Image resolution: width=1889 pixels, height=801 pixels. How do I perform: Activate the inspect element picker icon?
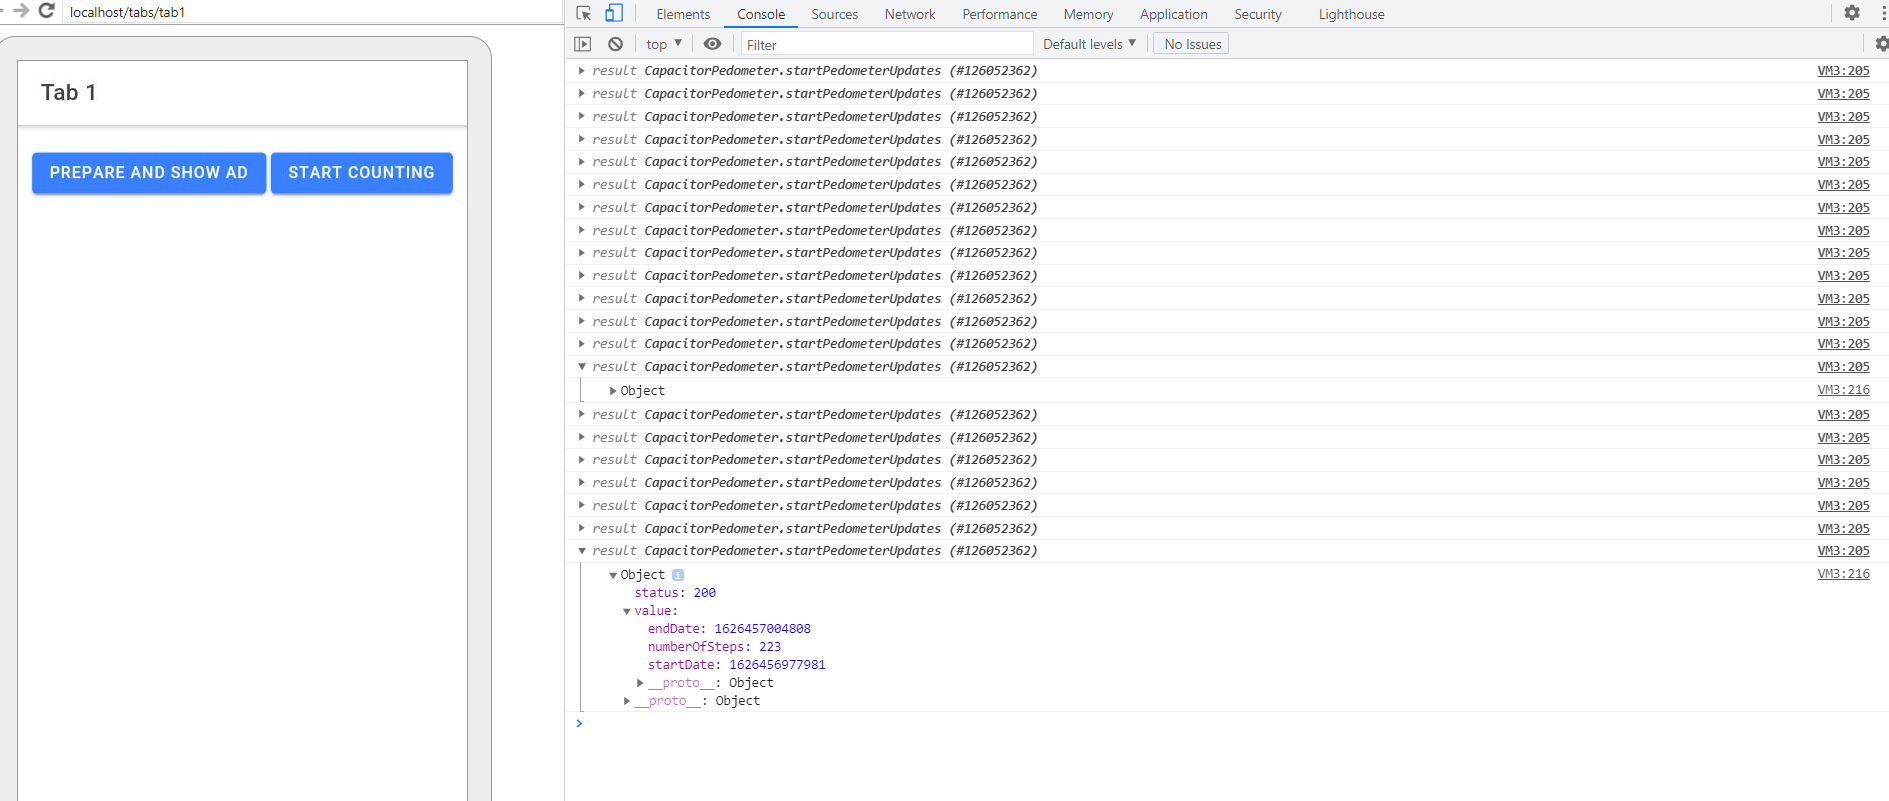coord(584,14)
